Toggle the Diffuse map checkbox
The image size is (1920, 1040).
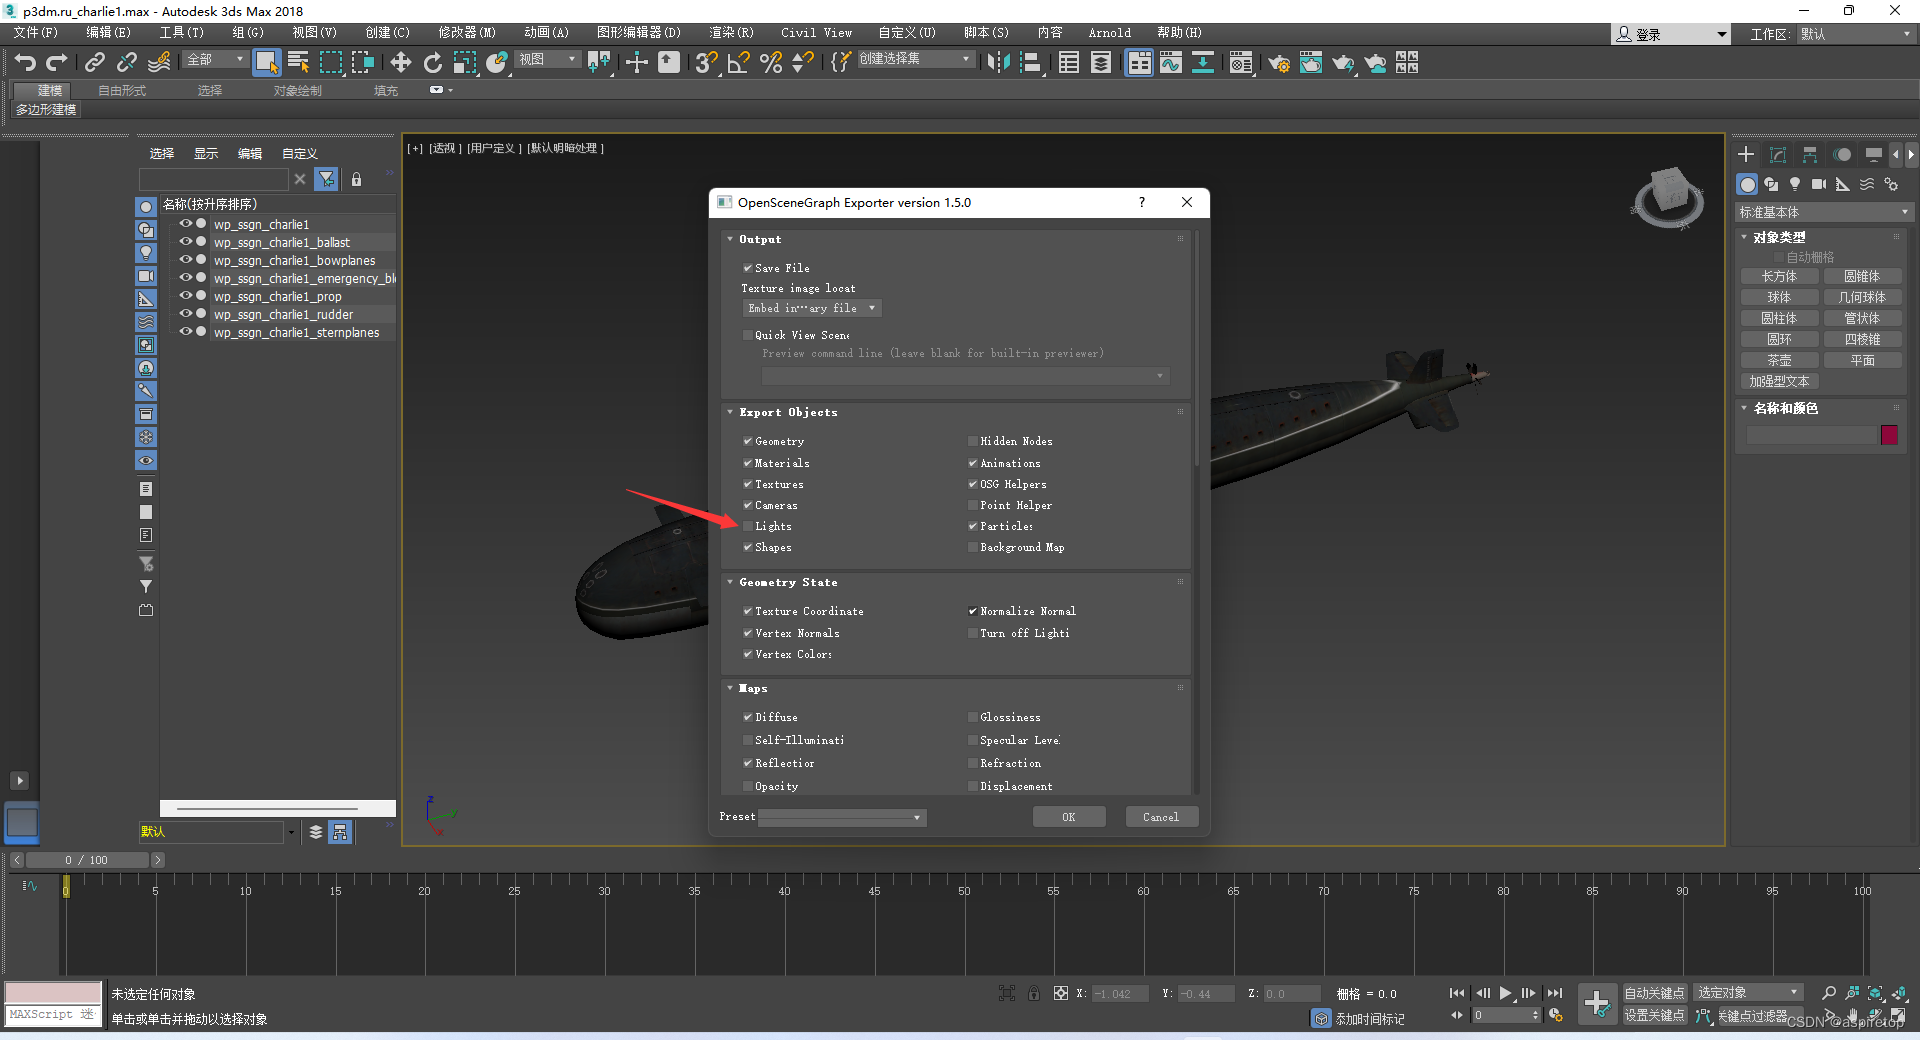[x=747, y=717]
